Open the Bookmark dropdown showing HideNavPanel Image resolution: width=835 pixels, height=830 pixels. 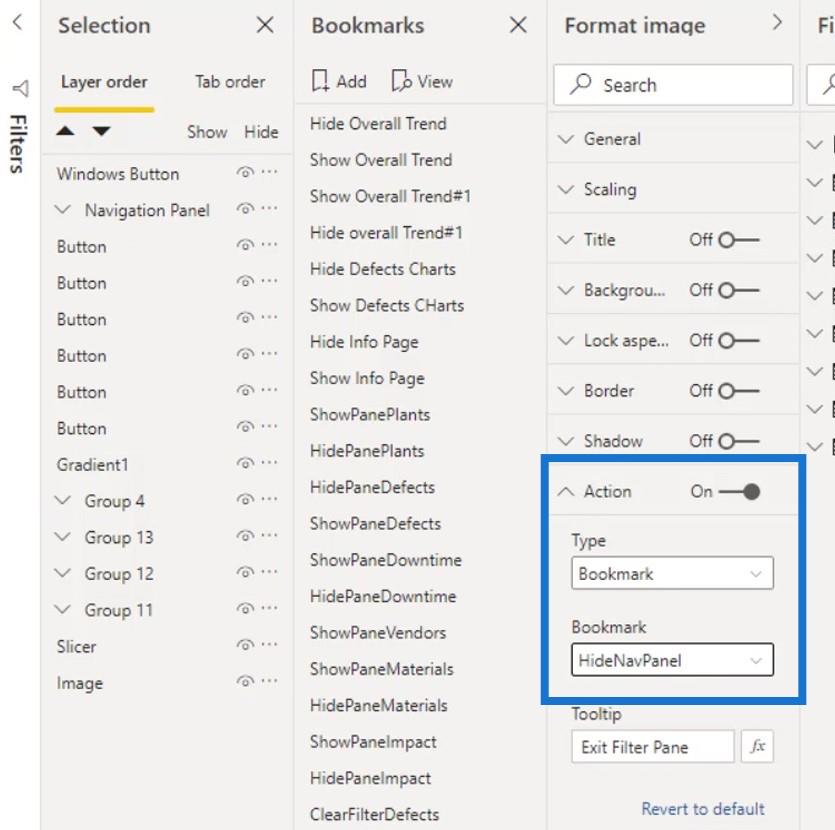pyautogui.click(x=672, y=660)
